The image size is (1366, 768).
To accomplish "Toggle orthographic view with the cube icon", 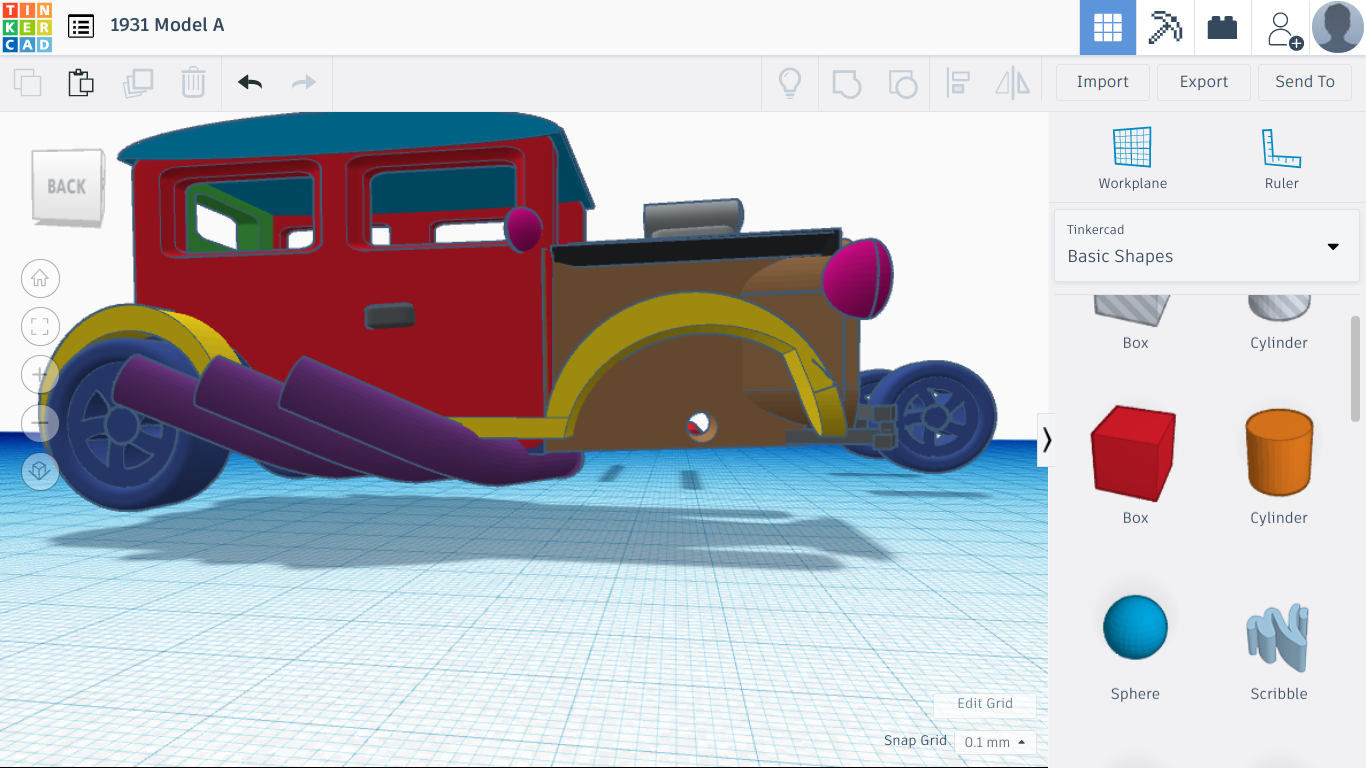I will pyautogui.click(x=40, y=471).
